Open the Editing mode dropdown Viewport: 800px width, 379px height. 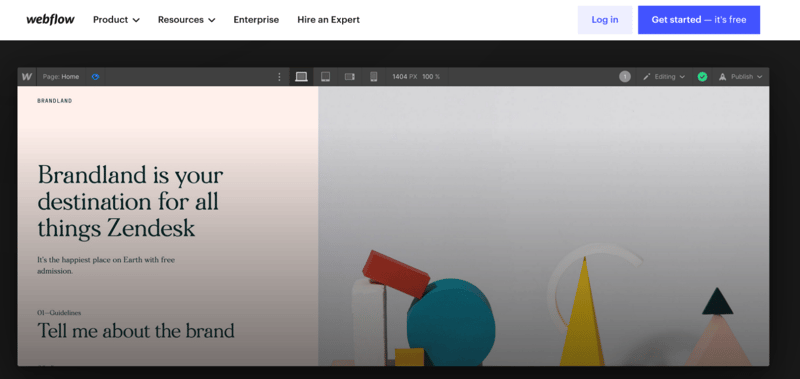point(664,77)
